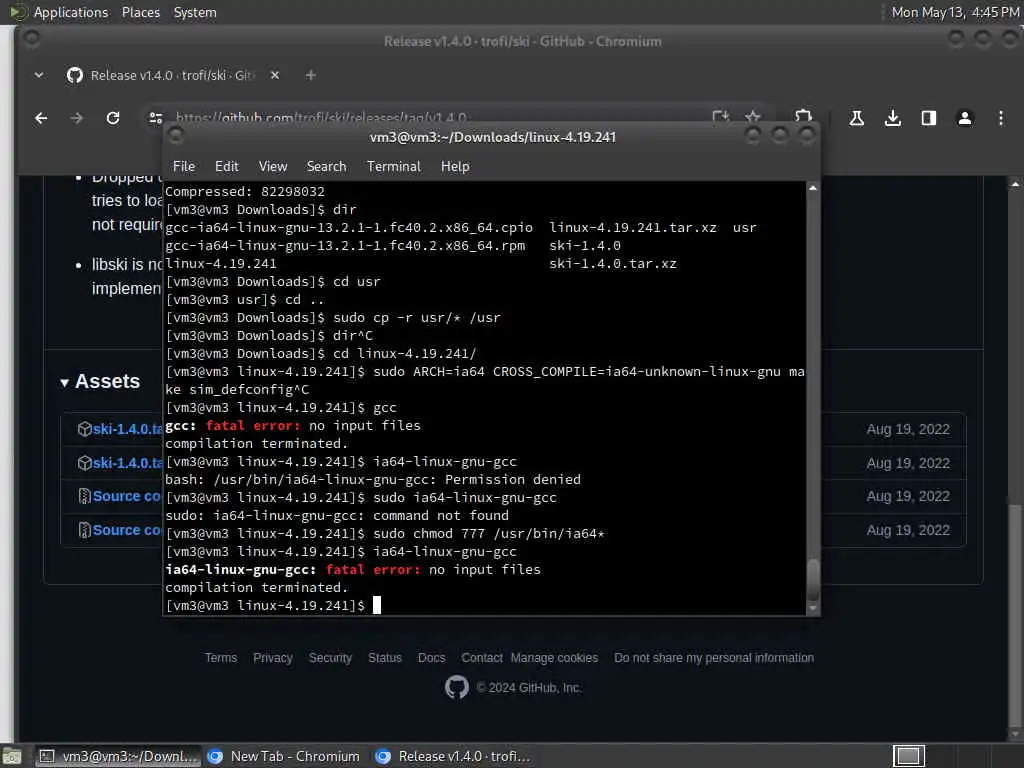Click the Aug 19, 2022 date of first asset
The height and width of the screenshot is (768, 1024).
point(908,429)
